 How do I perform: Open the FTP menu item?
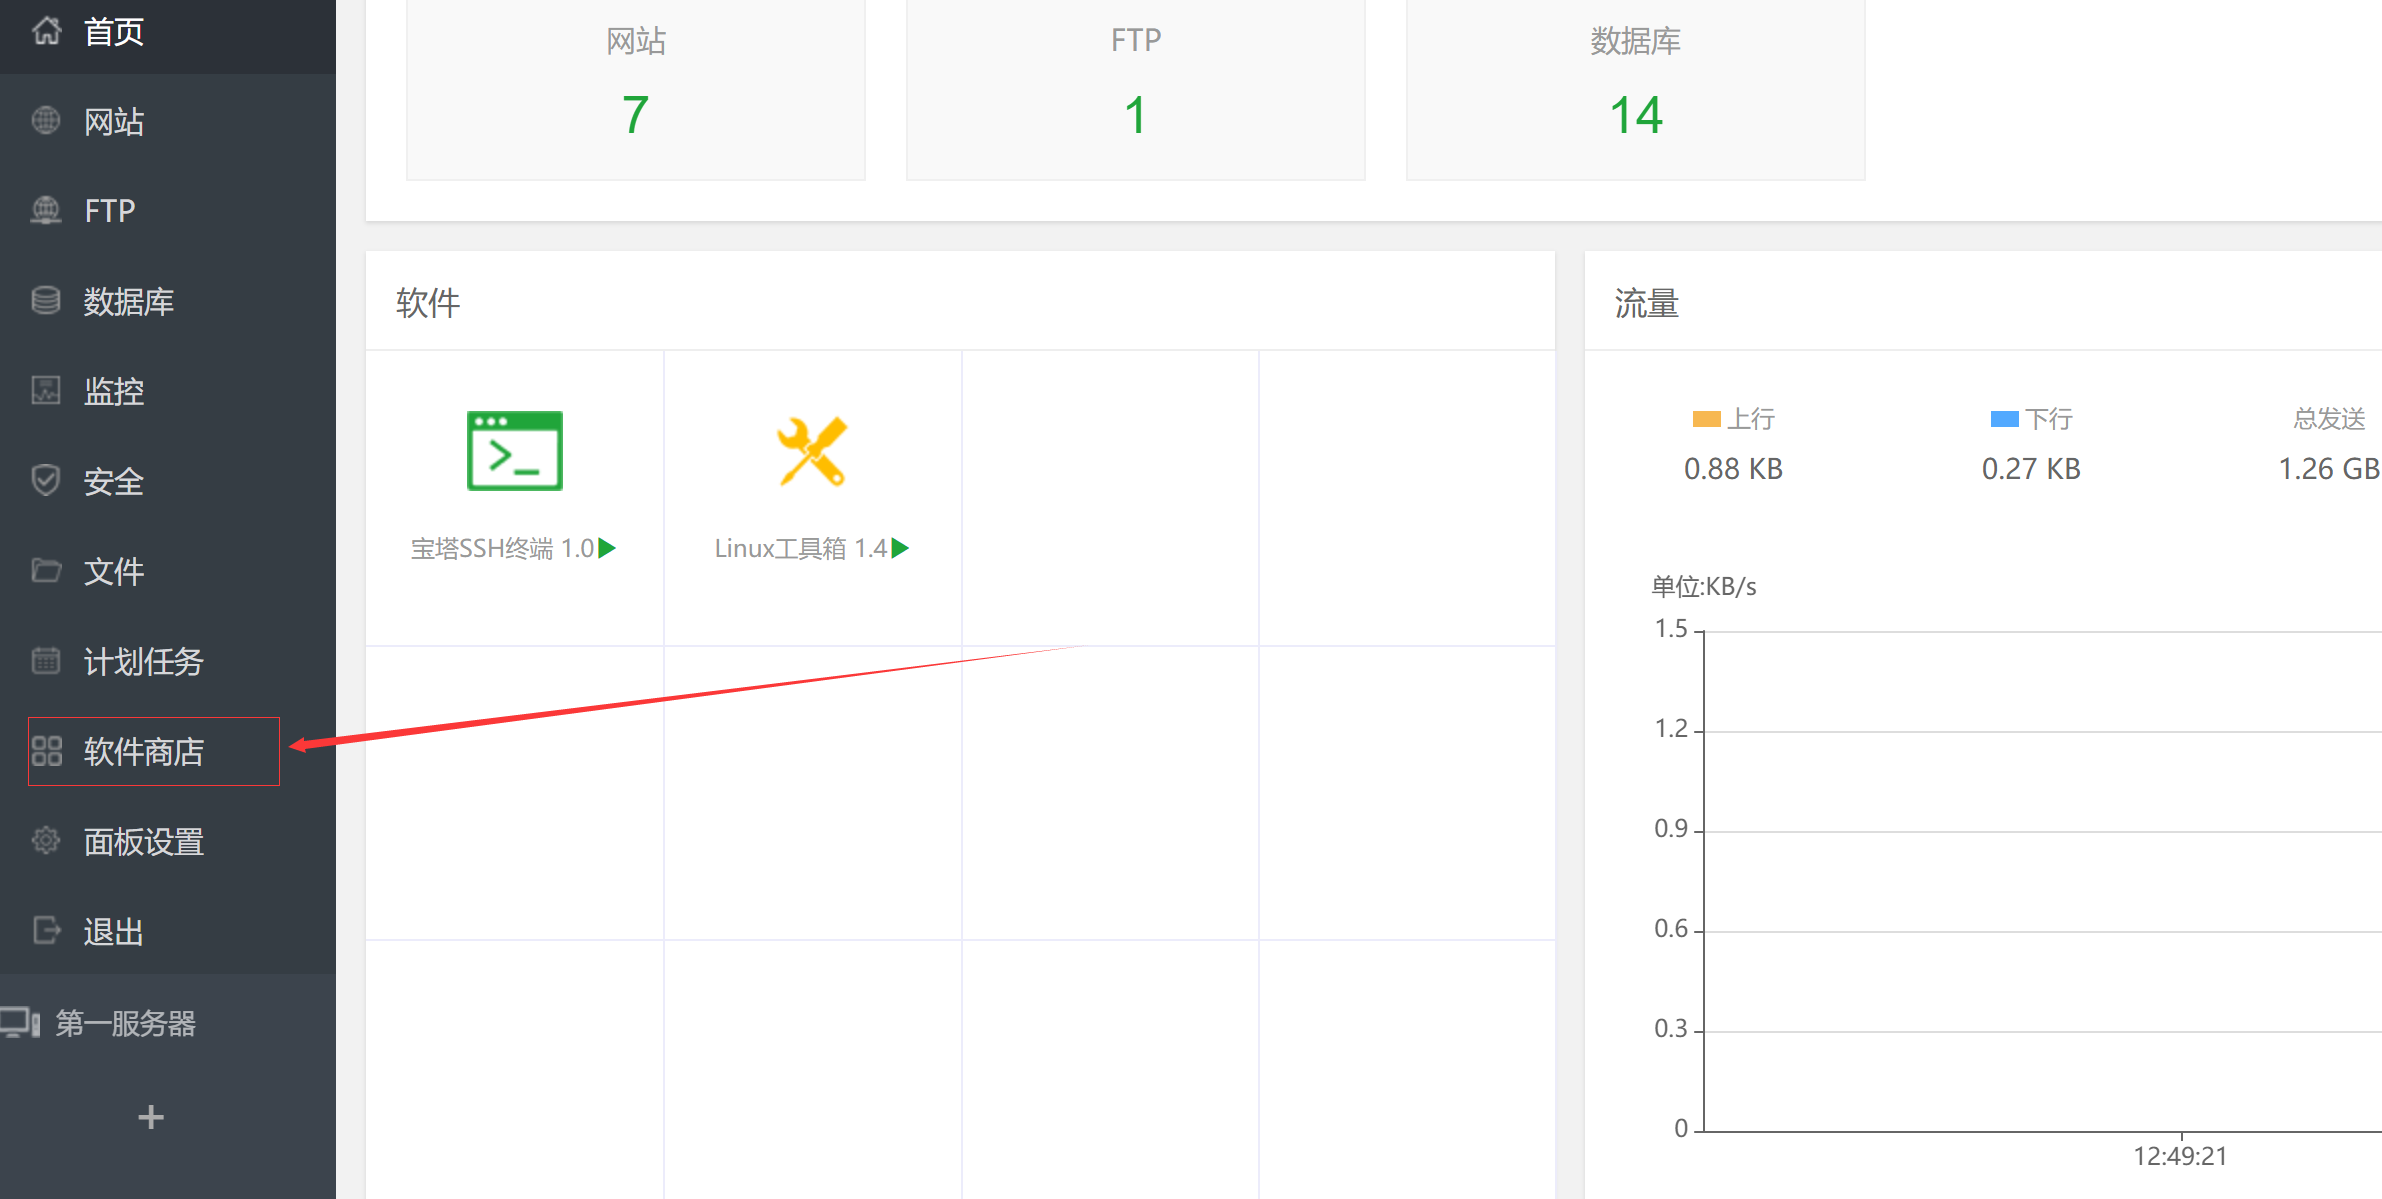(168, 211)
